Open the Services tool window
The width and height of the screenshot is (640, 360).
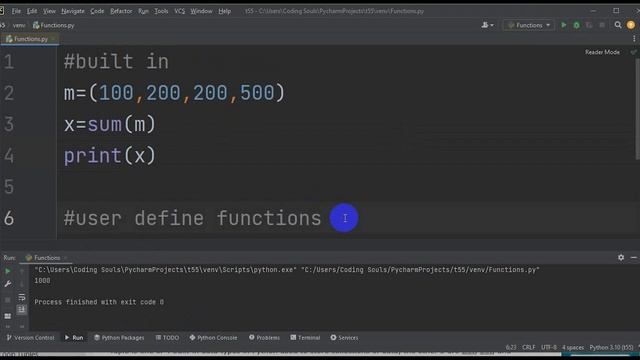(x=344, y=338)
